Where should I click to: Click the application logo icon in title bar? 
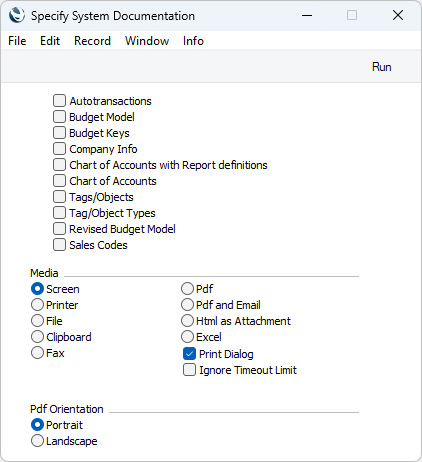[x=17, y=15]
